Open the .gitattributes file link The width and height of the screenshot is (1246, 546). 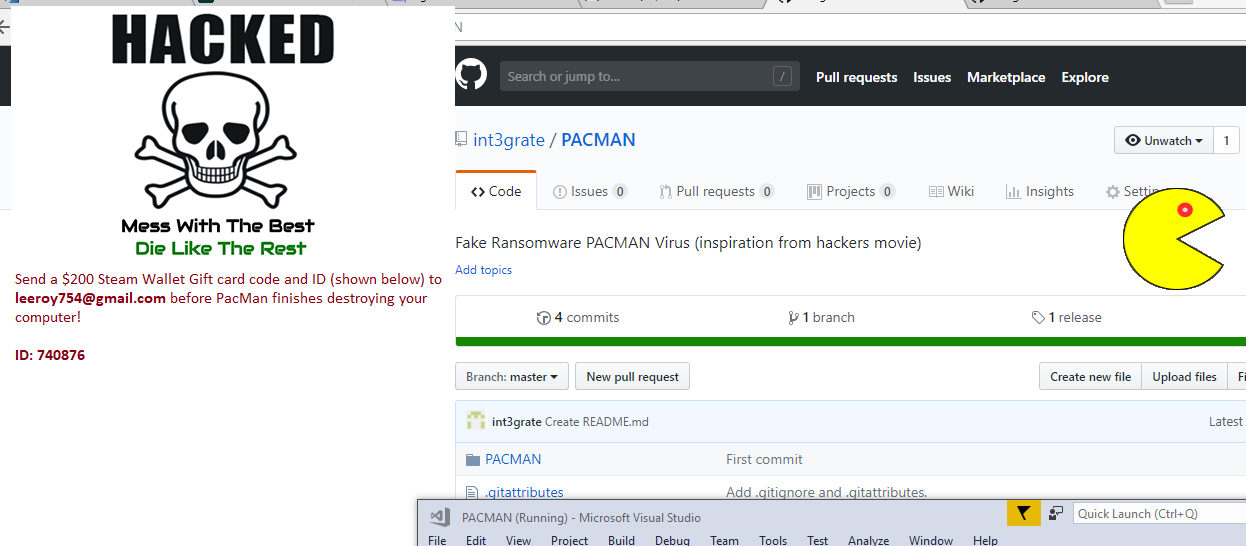[x=524, y=492]
